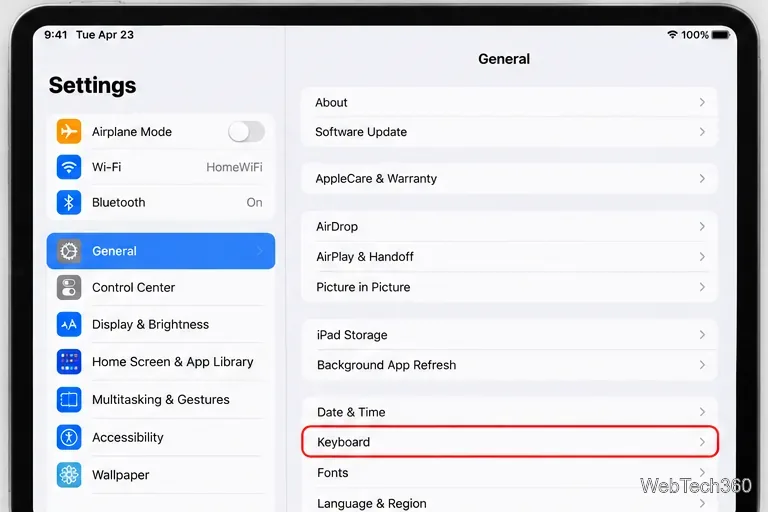
Task: Tap the 100% battery percentage
Action: (695, 35)
